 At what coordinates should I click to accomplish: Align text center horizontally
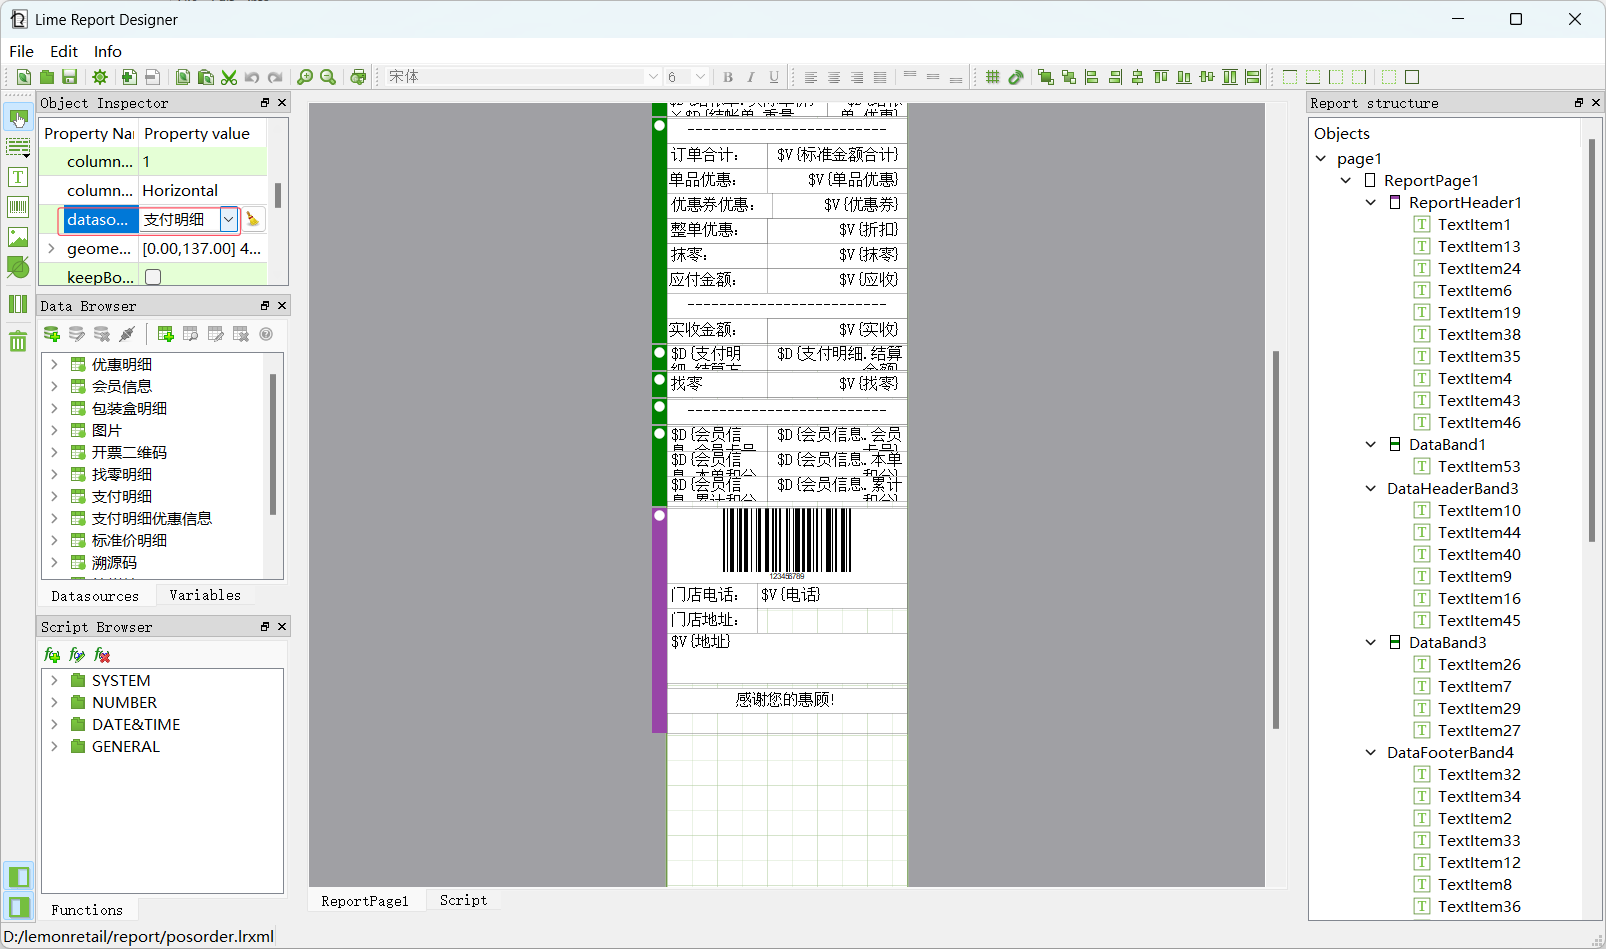pos(834,77)
